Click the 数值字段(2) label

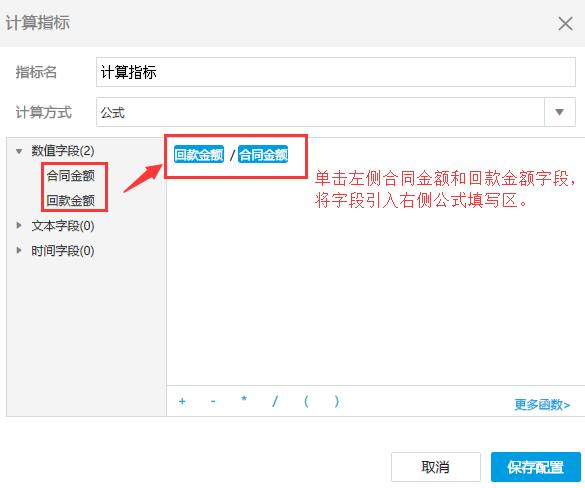[x=63, y=151]
